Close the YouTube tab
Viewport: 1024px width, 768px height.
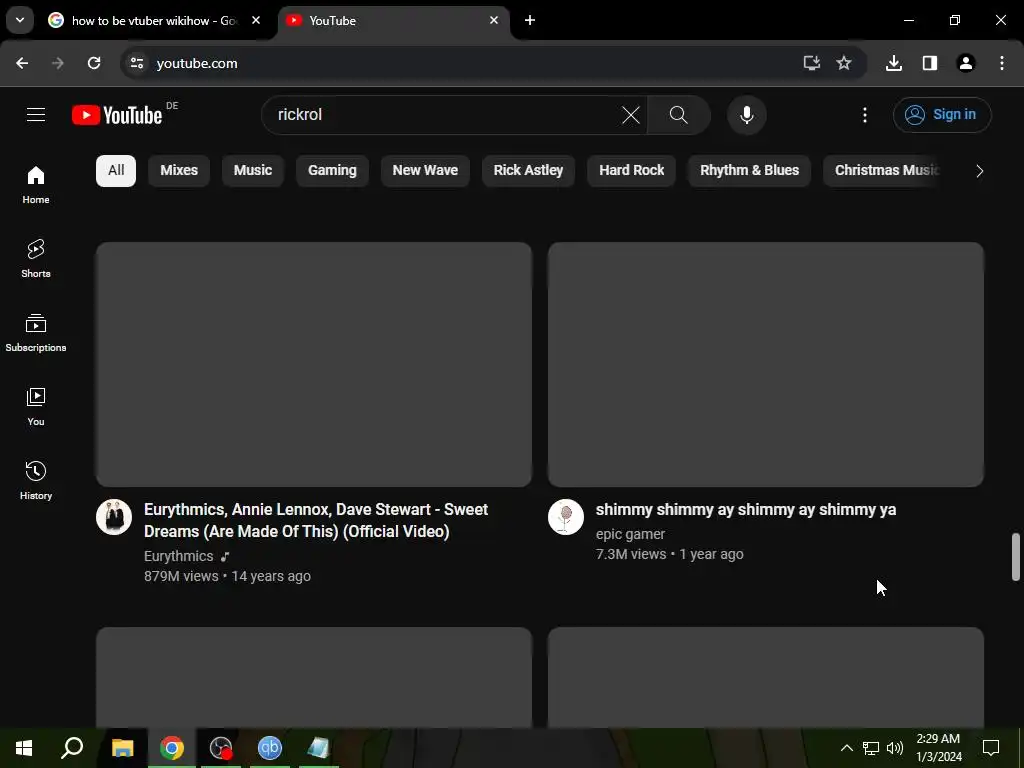(x=494, y=21)
